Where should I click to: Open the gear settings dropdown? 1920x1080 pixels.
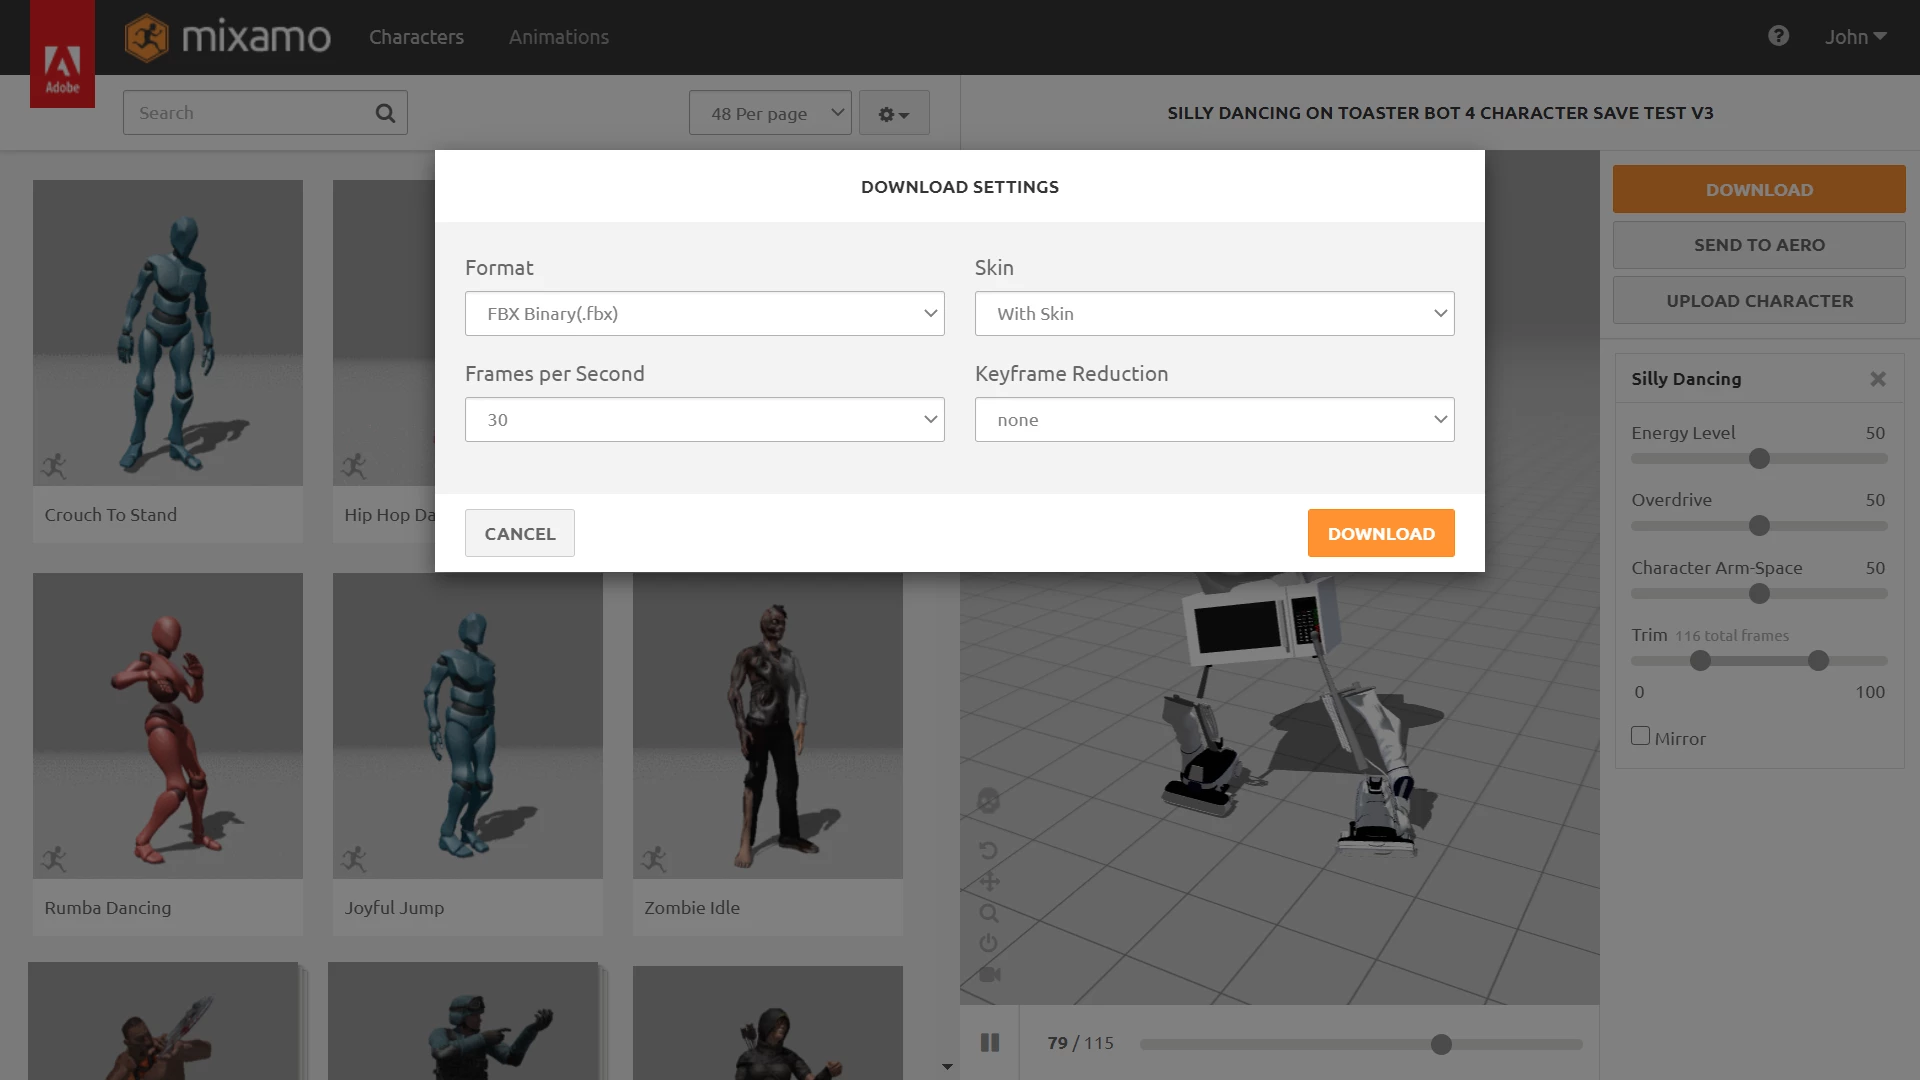[893, 114]
